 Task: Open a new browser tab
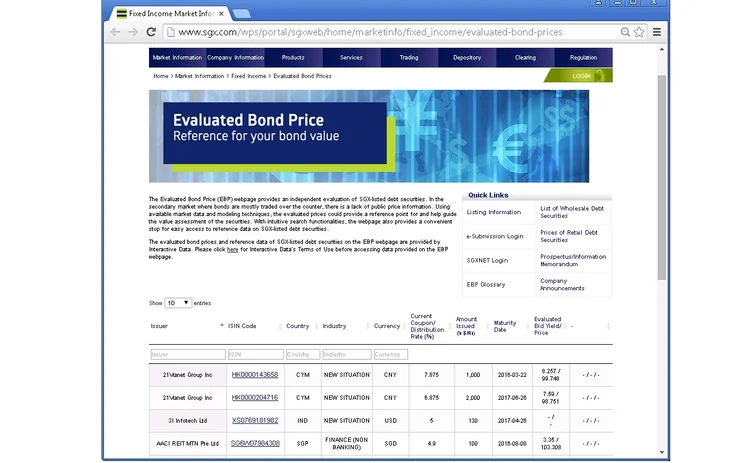(x=242, y=13)
